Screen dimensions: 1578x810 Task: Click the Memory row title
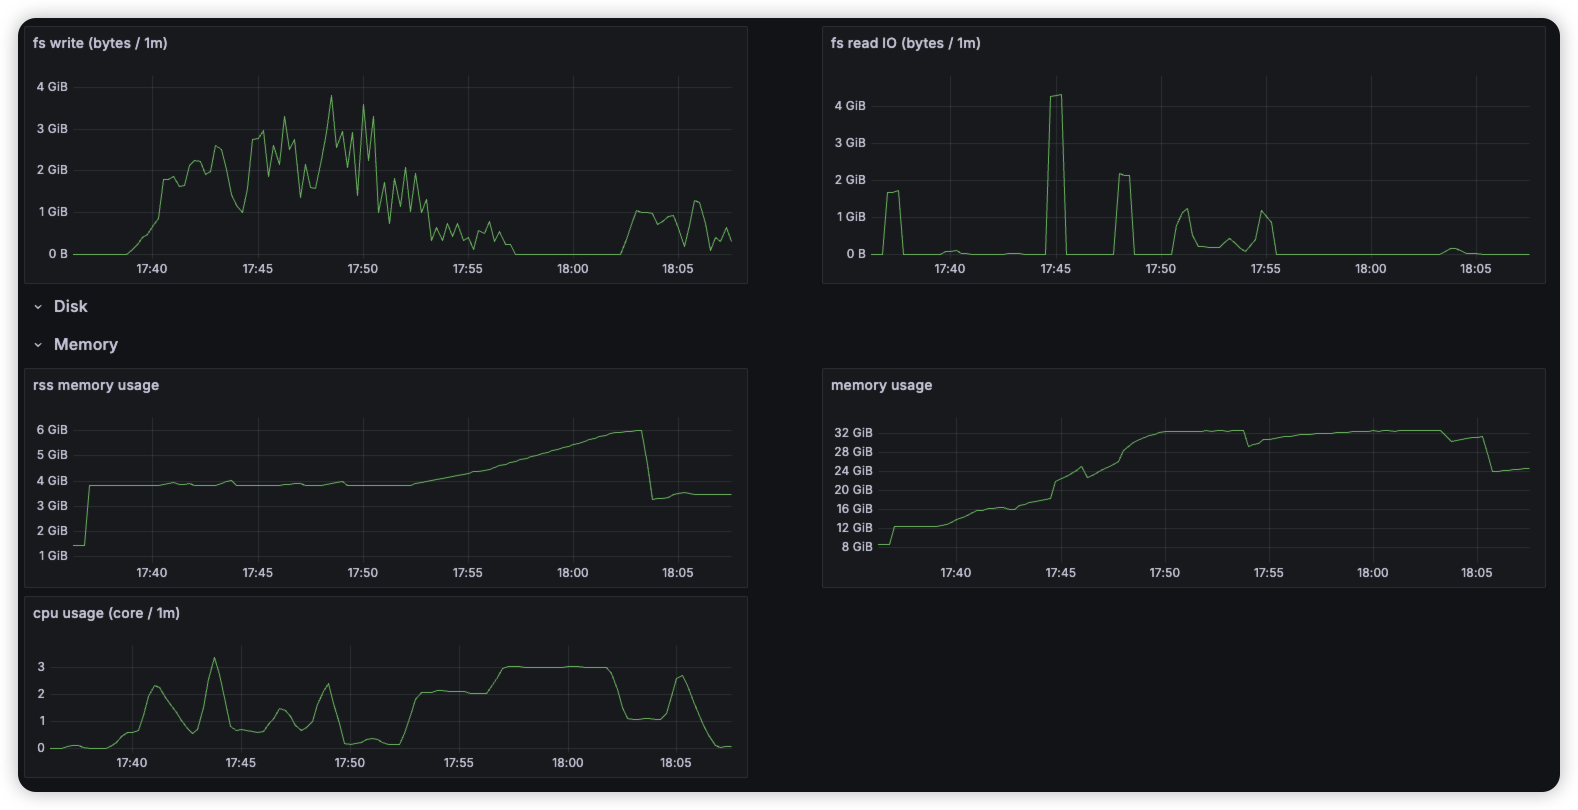tap(86, 345)
